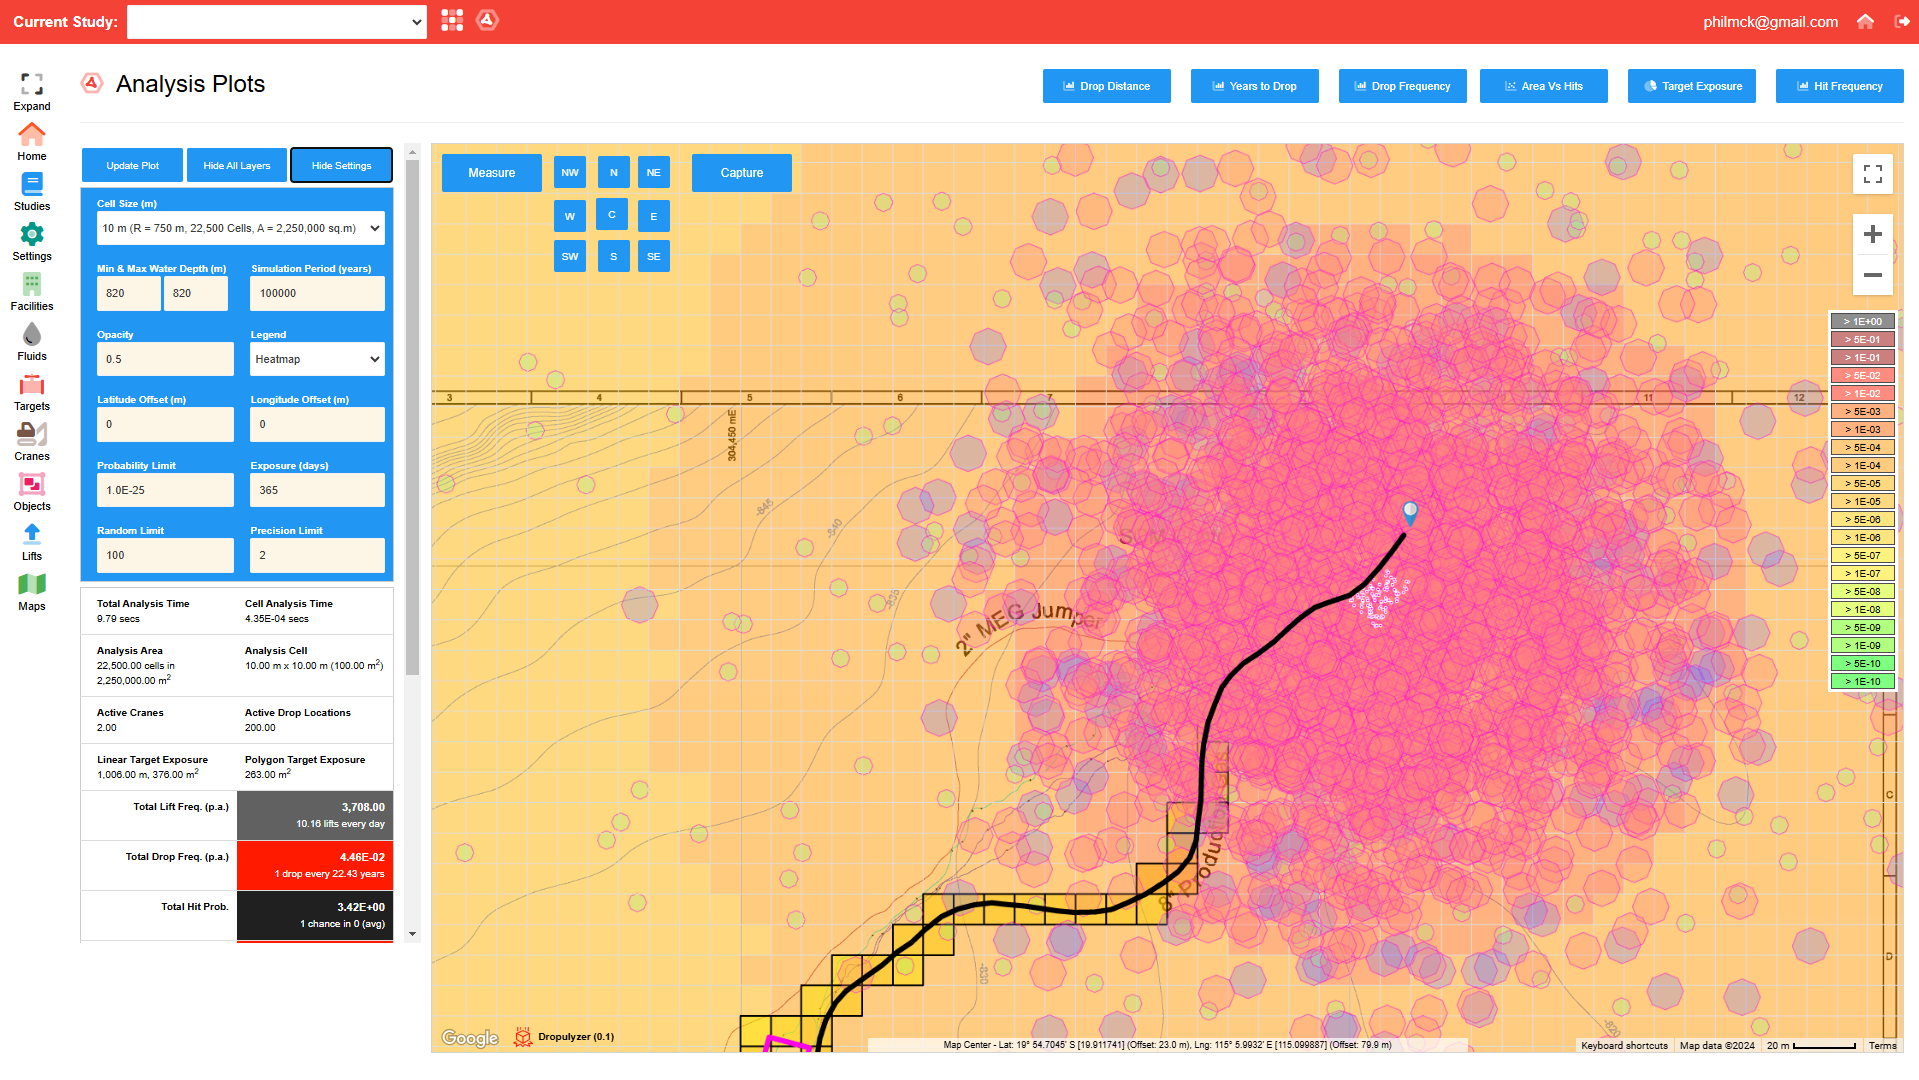Click the > 1E-10 legend swatch
Image resolution: width=1919 pixels, height=1080 pixels.
pyautogui.click(x=1863, y=682)
